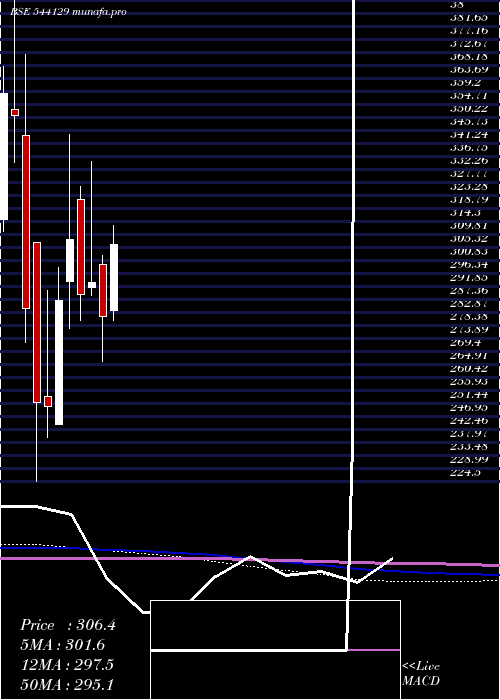
Task: Click the 273.89 price axis label
Action: tap(469, 330)
